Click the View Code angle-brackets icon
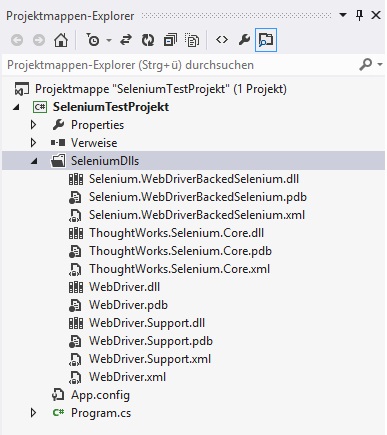 (222, 40)
